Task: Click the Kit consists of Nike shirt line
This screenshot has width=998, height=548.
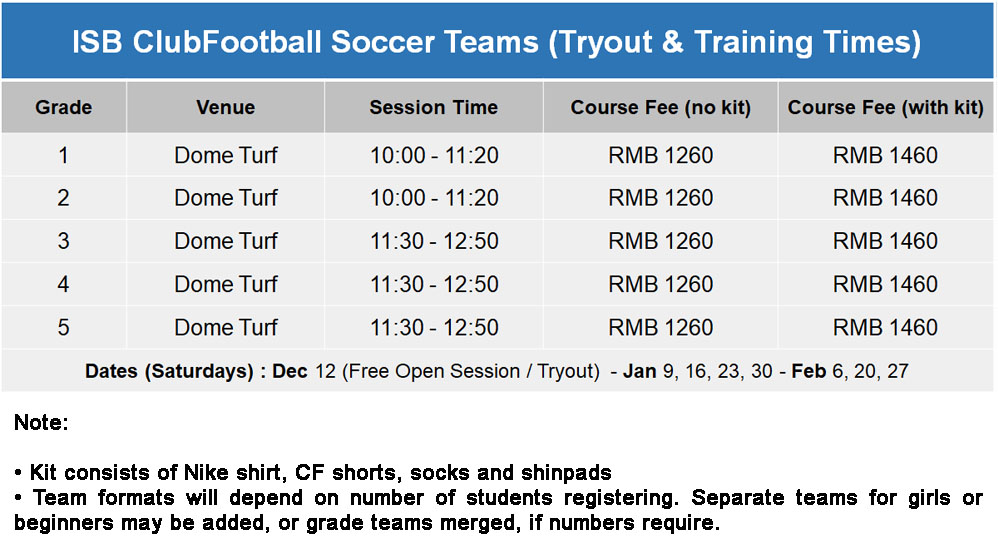Action: 313,473
